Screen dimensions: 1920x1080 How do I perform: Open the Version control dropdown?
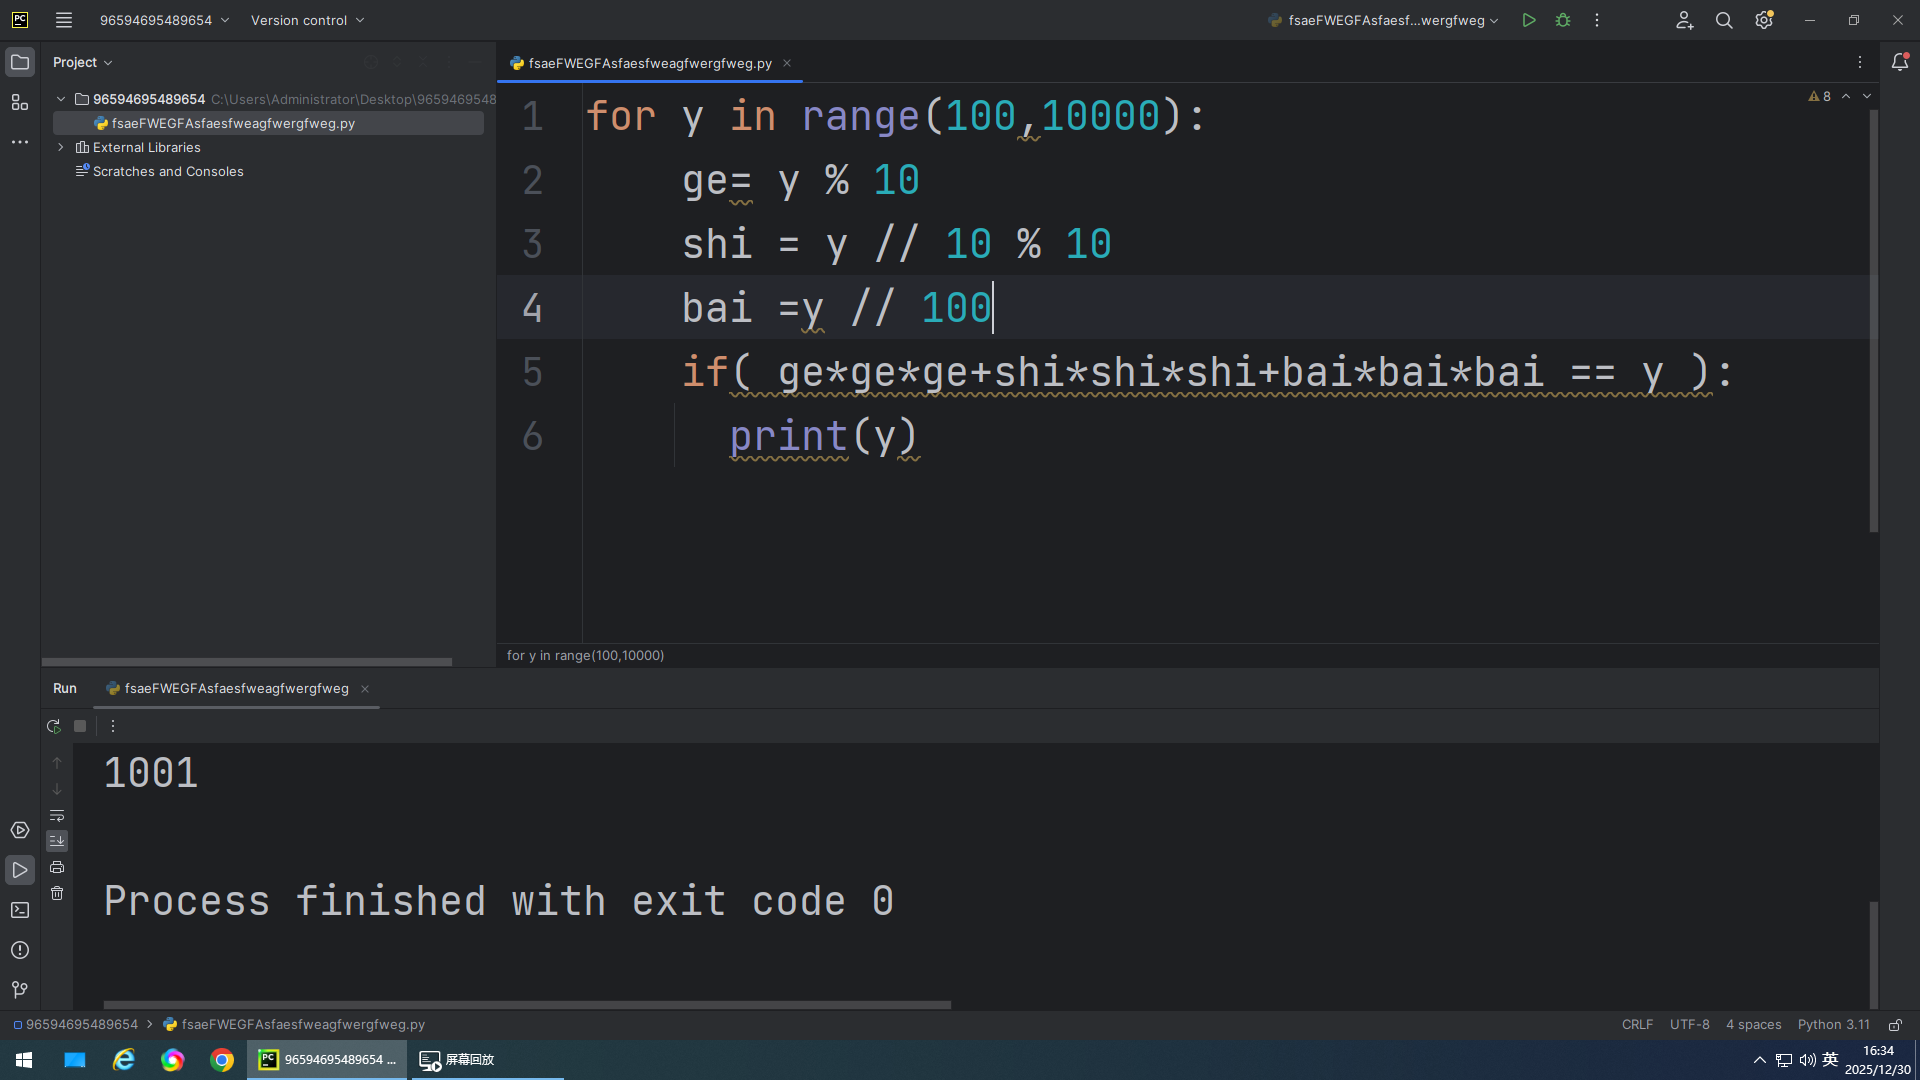307,20
